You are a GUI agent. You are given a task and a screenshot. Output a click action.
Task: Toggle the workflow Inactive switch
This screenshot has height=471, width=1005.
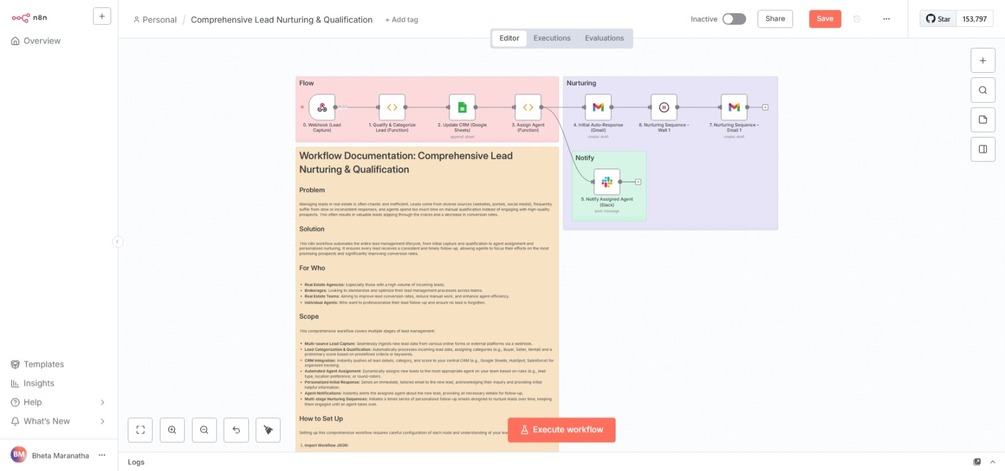click(x=734, y=19)
